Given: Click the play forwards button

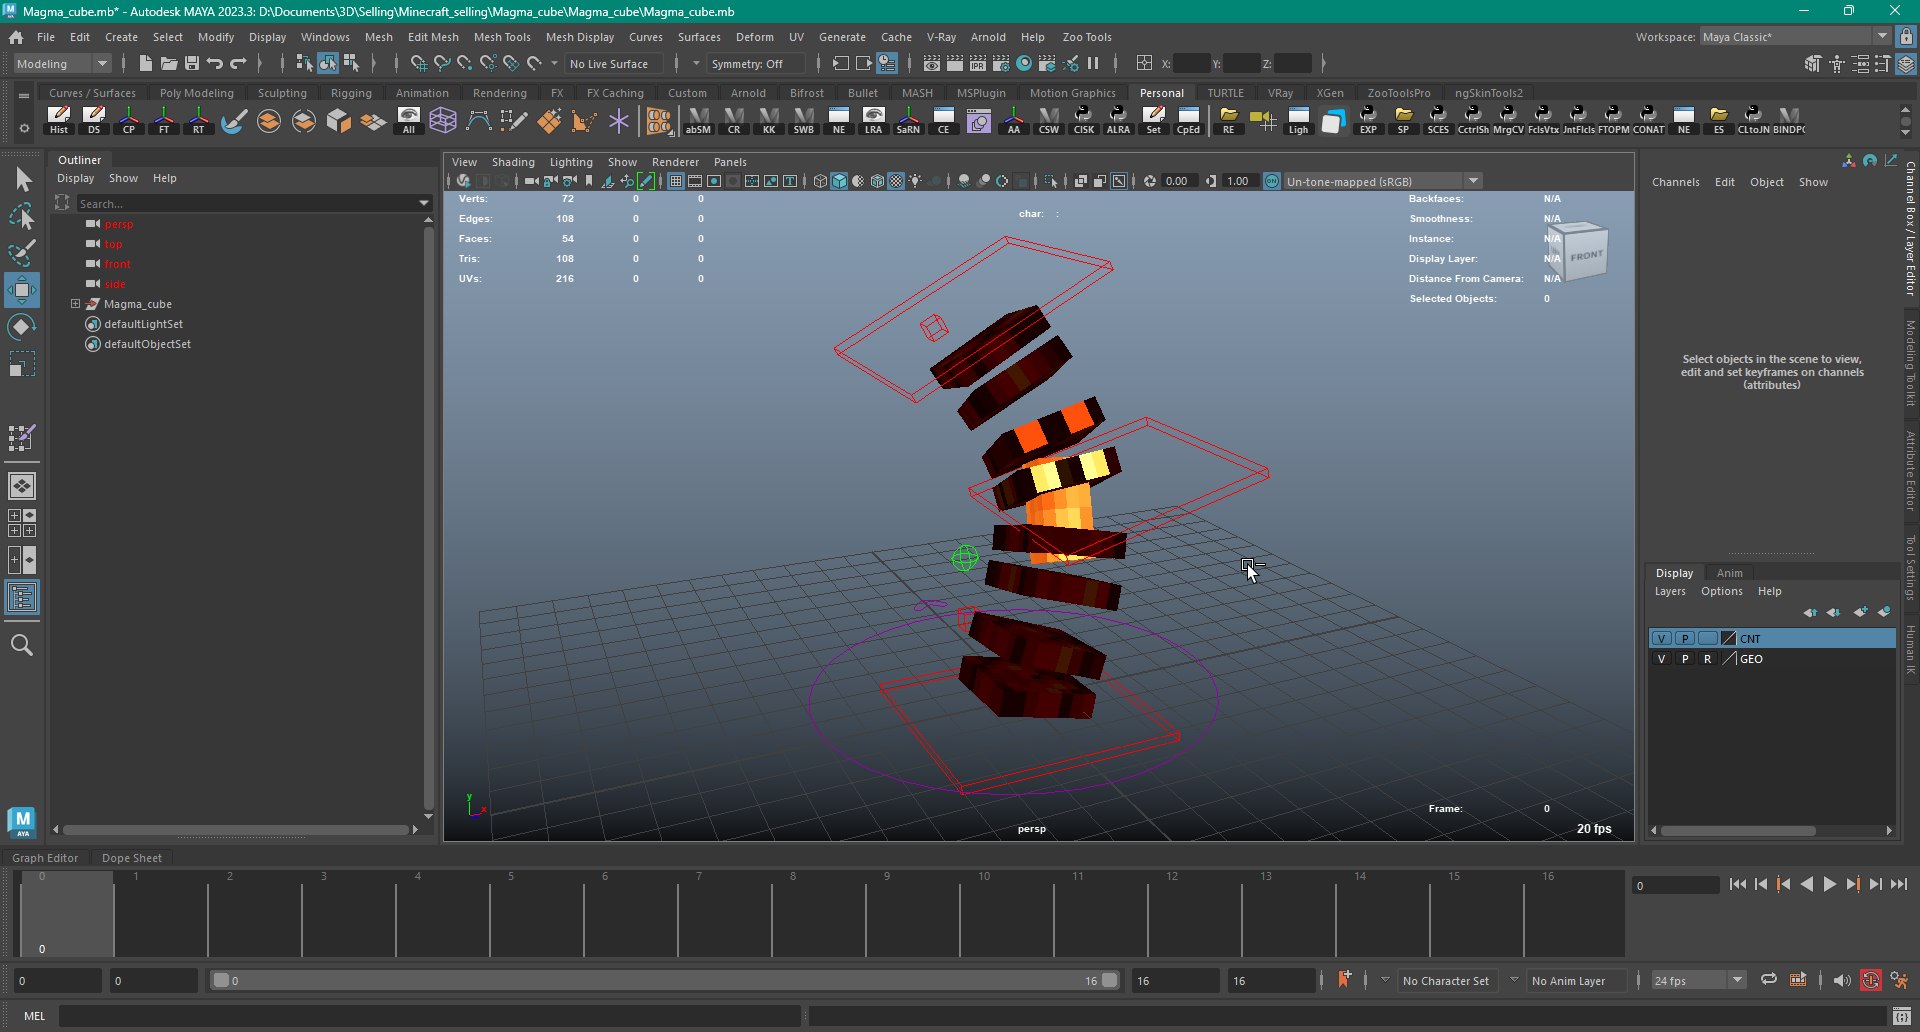Looking at the screenshot, I should 1829,884.
